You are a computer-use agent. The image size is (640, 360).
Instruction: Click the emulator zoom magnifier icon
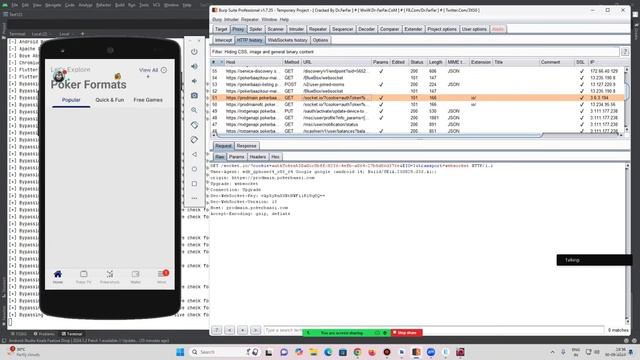(194, 110)
